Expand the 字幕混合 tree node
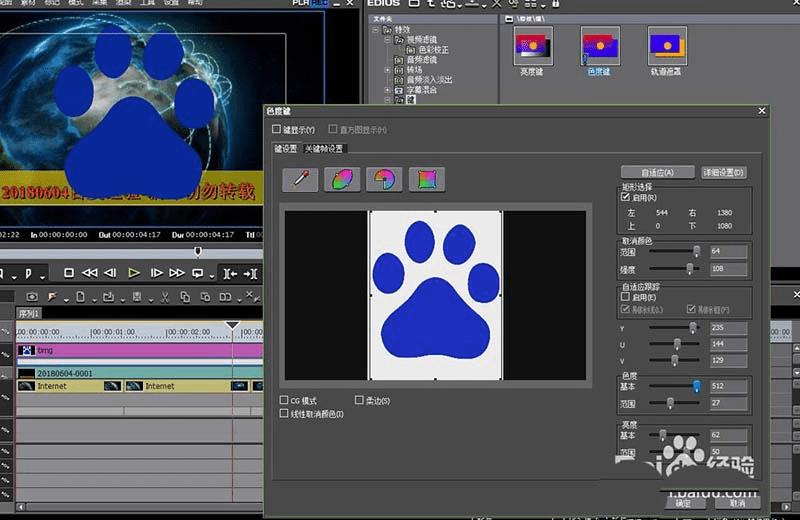The image size is (800, 520). click(x=388, y=90)
